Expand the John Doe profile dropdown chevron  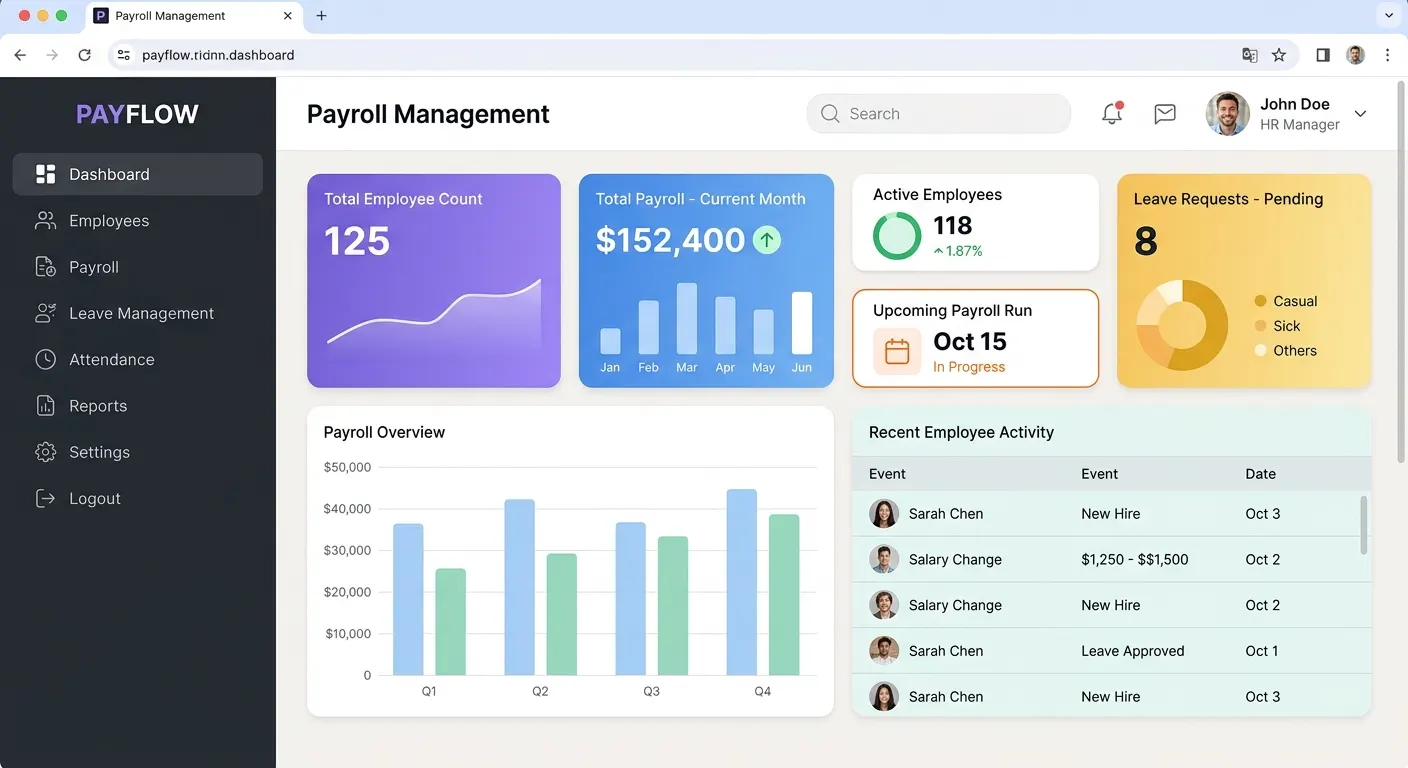pyautogui.click(x=1360, y=114)
